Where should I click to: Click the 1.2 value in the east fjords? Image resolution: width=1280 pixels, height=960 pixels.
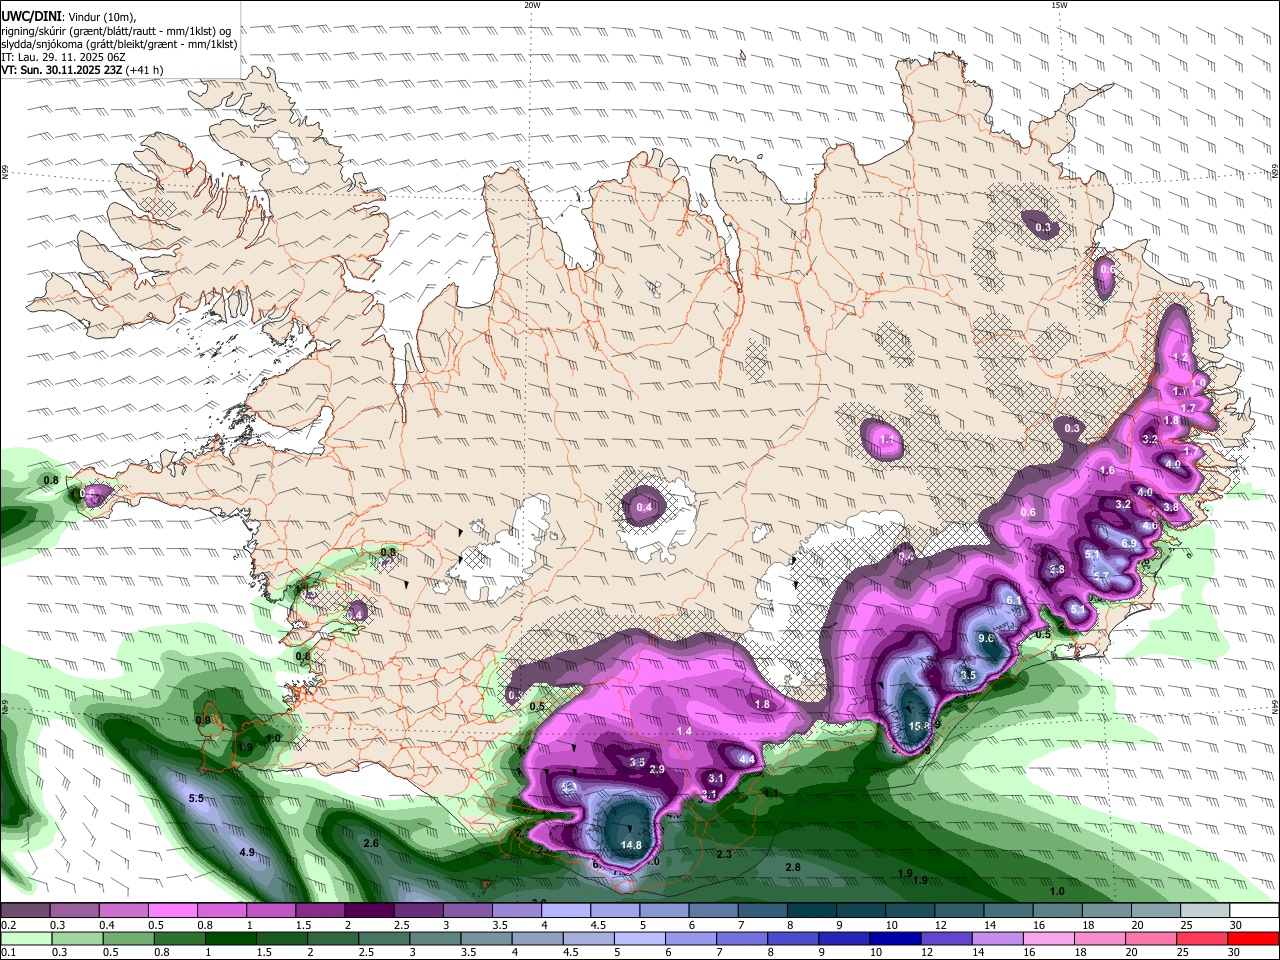(1180, 358)
